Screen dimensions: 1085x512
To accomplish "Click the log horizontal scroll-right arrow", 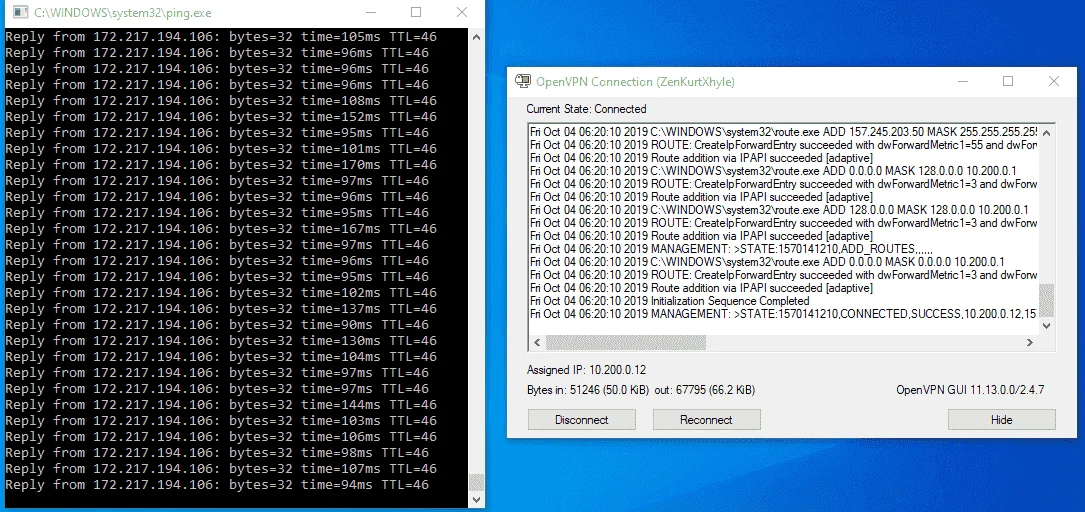I will [1030, 342].
